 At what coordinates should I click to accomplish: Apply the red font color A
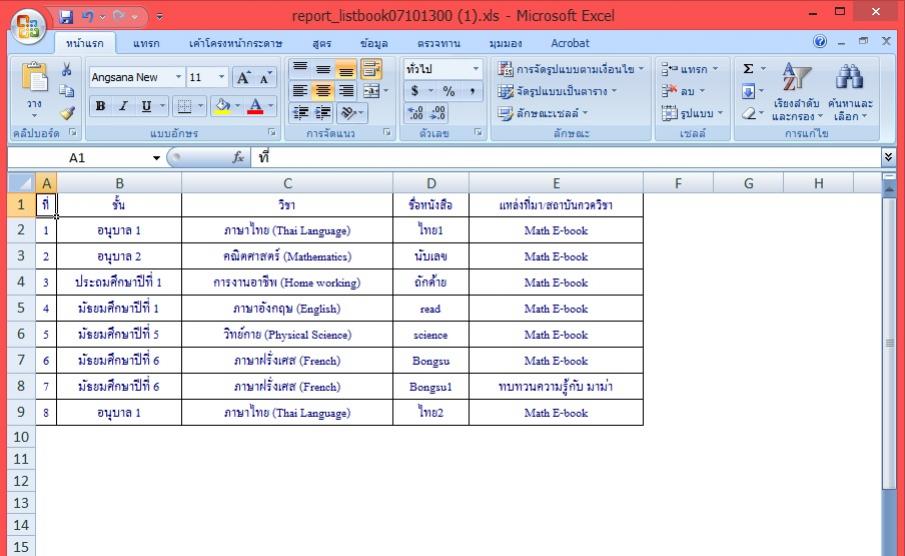pos(255,106)
